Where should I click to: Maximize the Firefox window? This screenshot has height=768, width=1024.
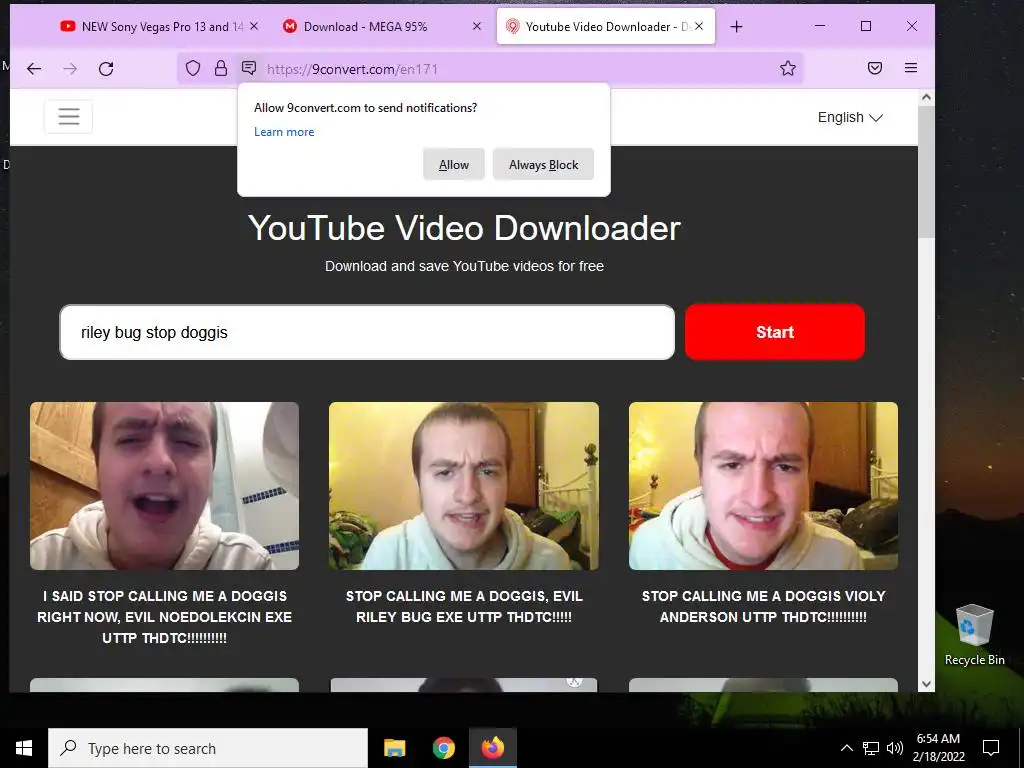866,26
